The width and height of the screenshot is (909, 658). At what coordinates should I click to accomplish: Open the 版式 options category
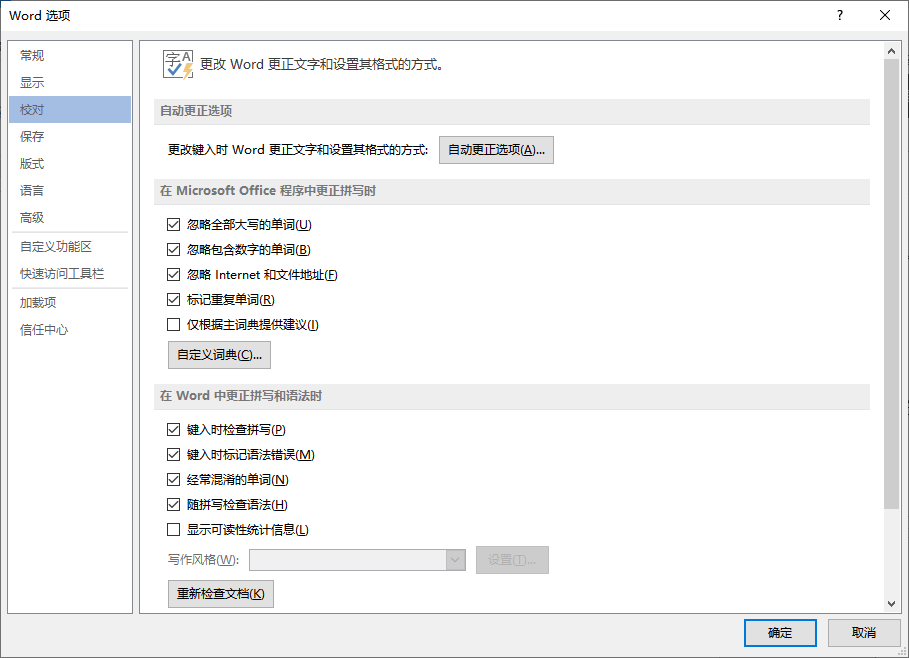[70, 163]
